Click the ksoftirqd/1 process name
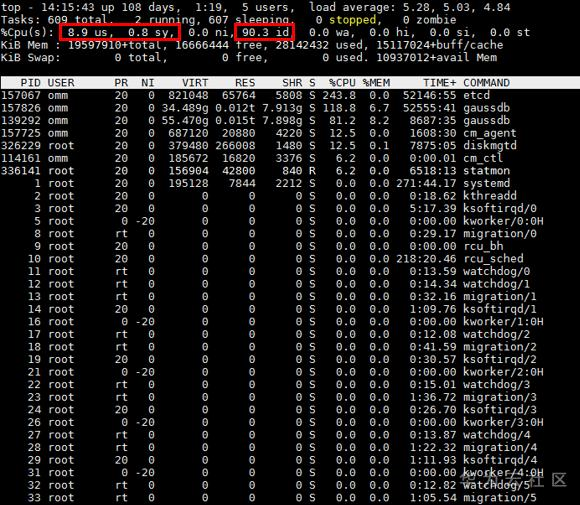580x505 pixels. 500,309
